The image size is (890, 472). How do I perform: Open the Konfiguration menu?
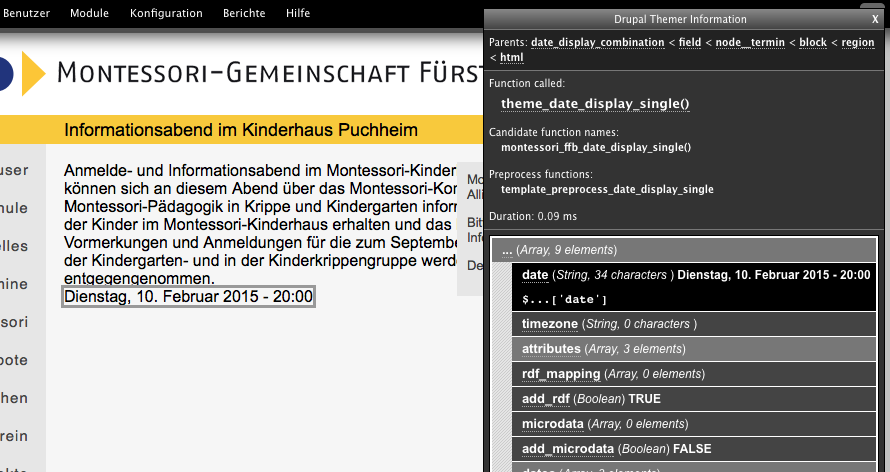[x=166, y=13]
